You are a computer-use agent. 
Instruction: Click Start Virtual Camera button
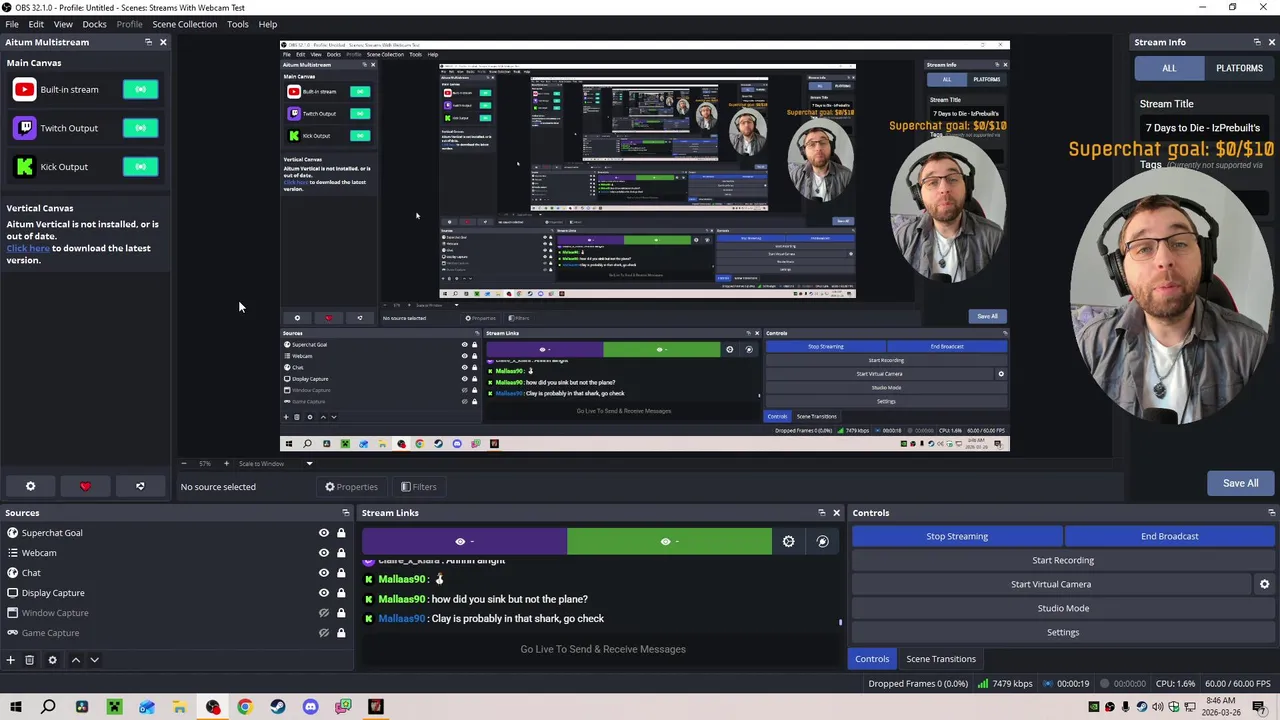tap(1051, 584)
